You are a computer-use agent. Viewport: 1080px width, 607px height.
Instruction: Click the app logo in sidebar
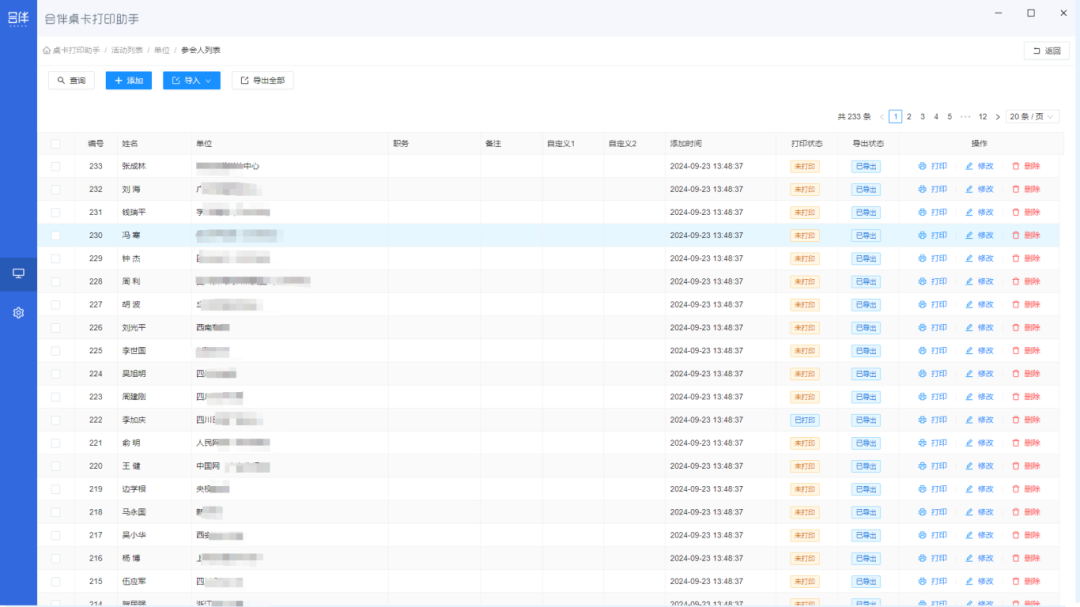tap(19, 18)
